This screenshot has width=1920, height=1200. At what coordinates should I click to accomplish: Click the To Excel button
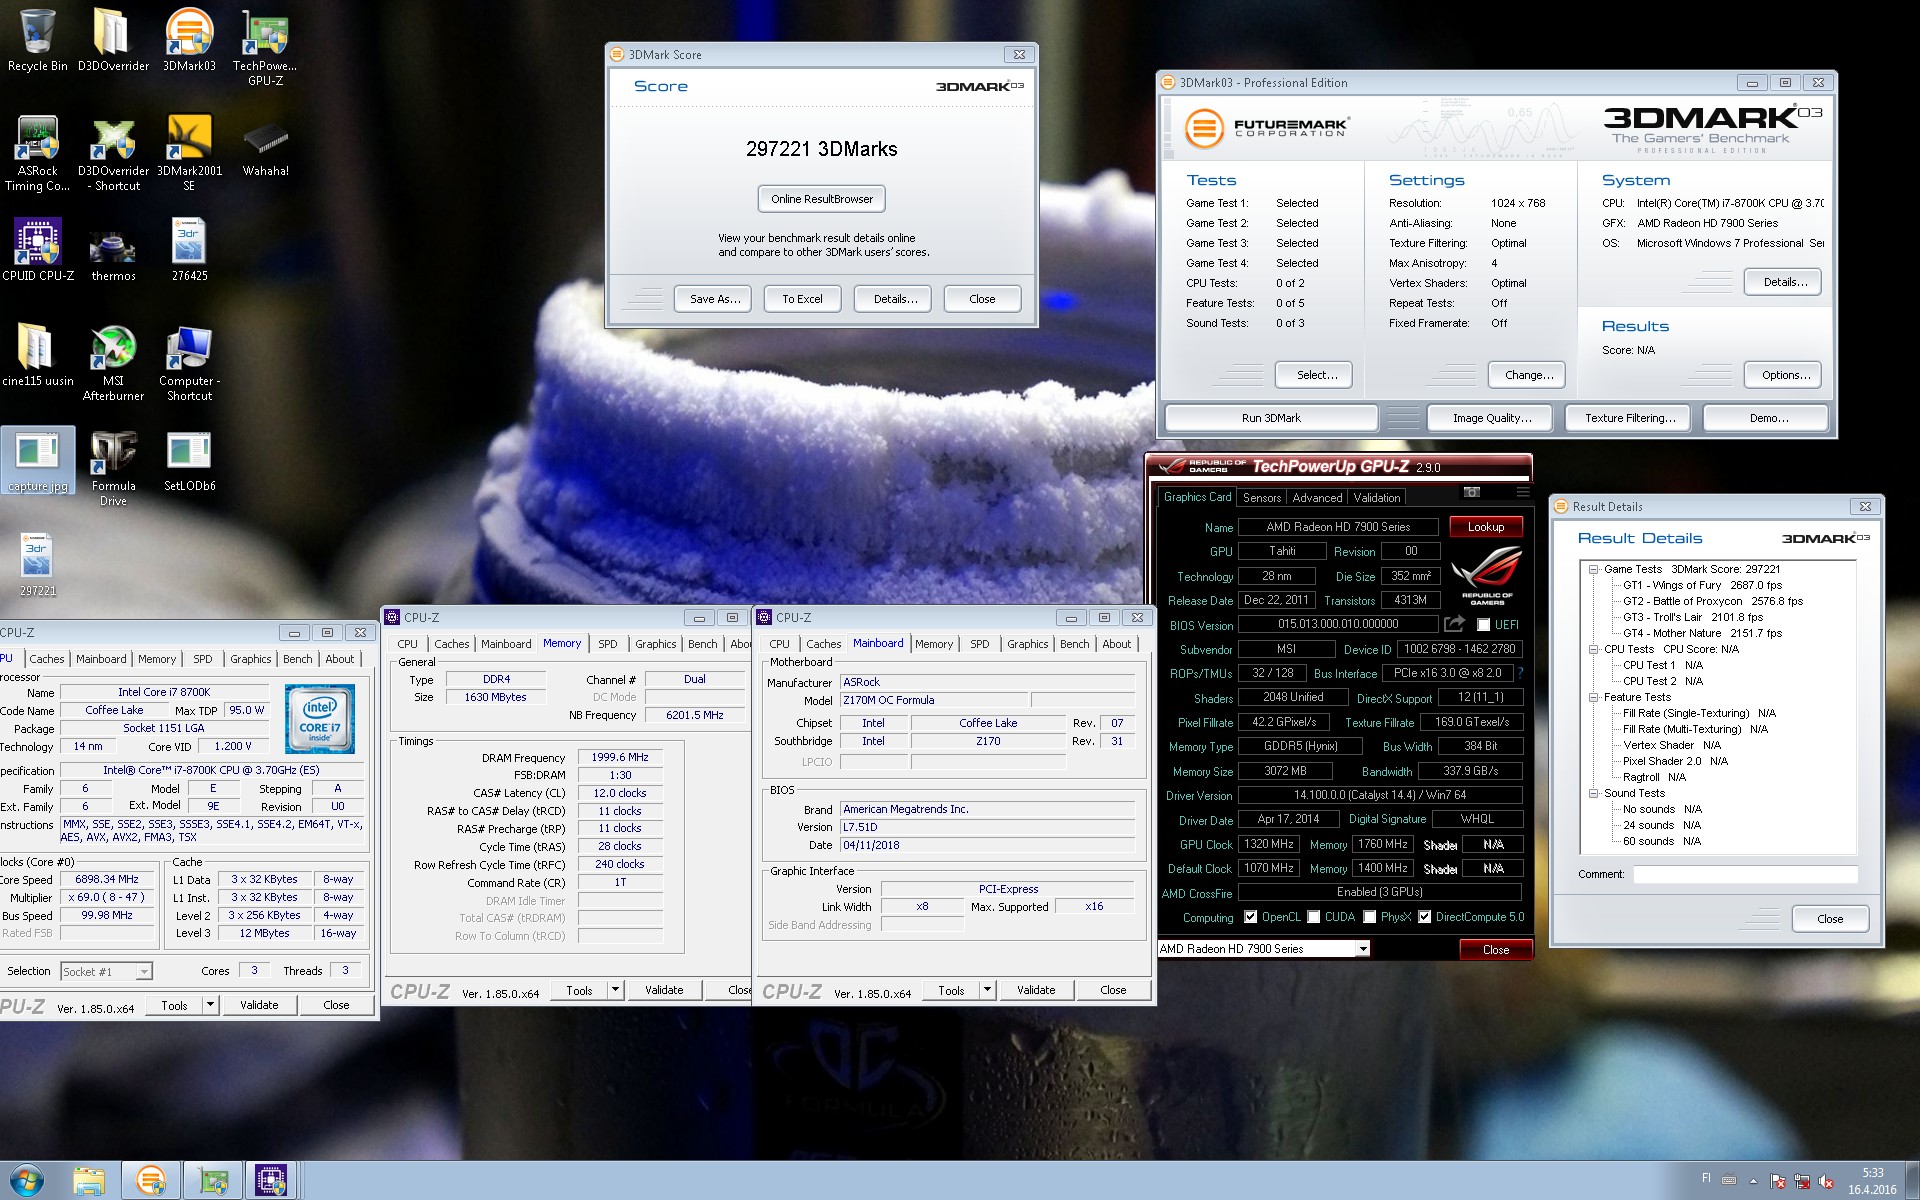802,299
